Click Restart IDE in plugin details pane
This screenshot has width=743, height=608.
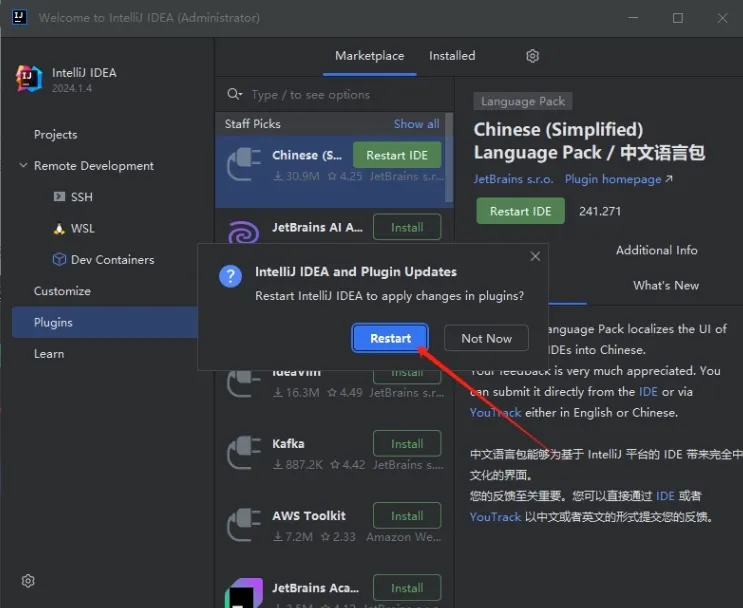click(x=520, y=211)
